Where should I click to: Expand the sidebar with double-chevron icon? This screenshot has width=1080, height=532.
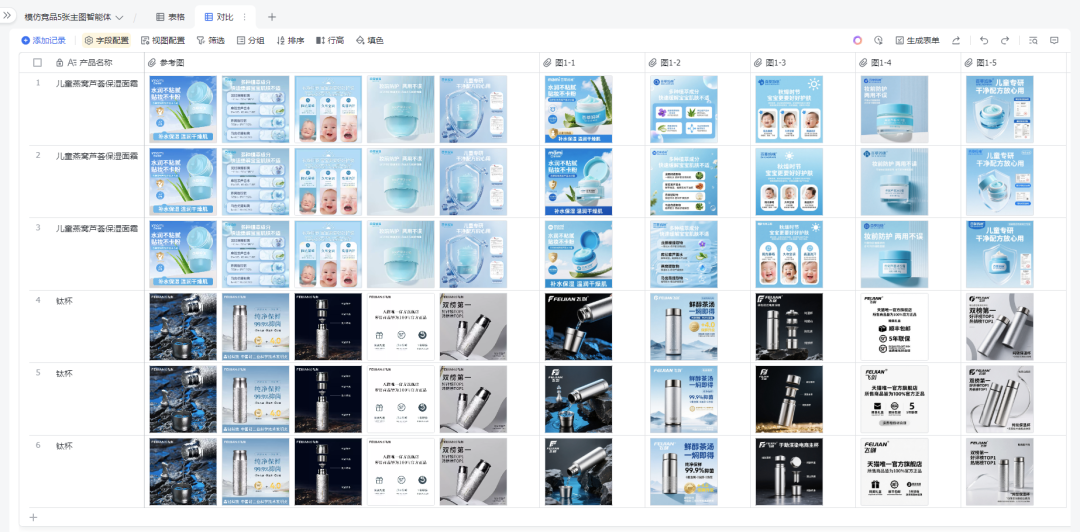pos(7,15)
